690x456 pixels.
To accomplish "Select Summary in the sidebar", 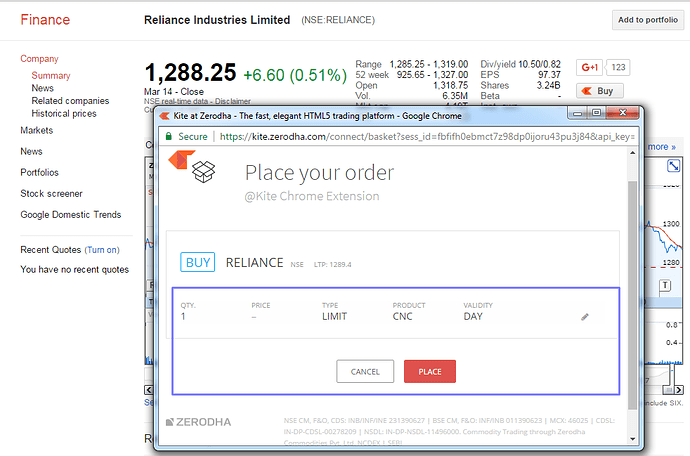I will click(x=51, y=75).
